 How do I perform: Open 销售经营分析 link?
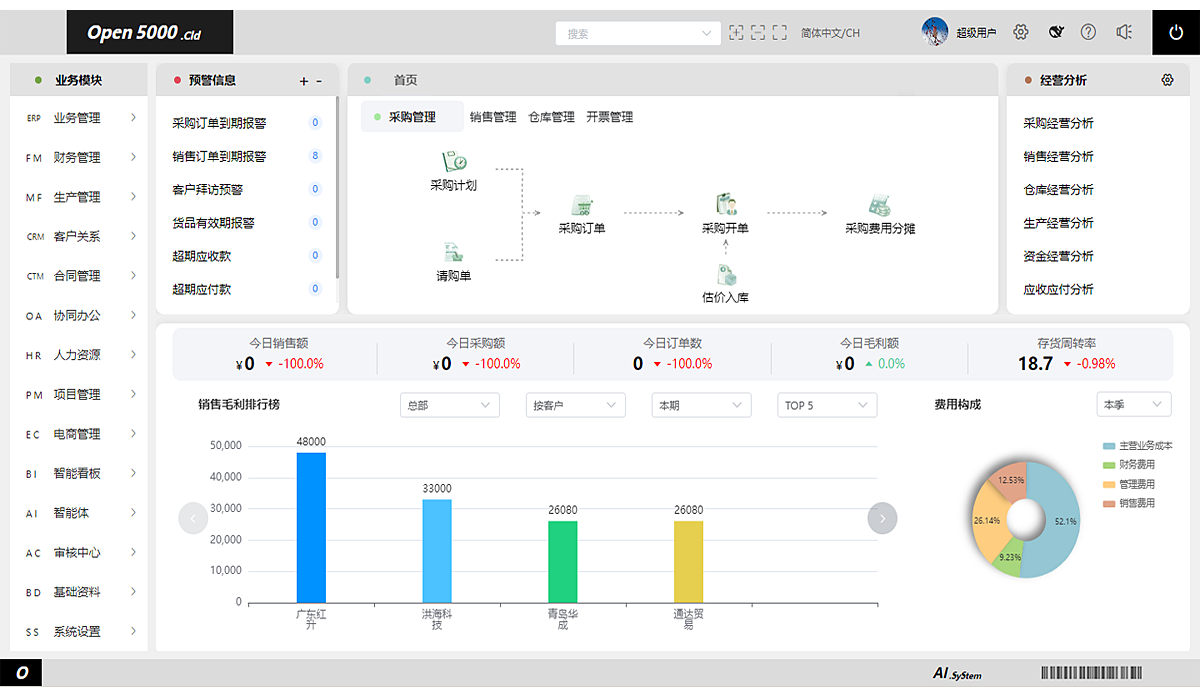coord(1058,156)
